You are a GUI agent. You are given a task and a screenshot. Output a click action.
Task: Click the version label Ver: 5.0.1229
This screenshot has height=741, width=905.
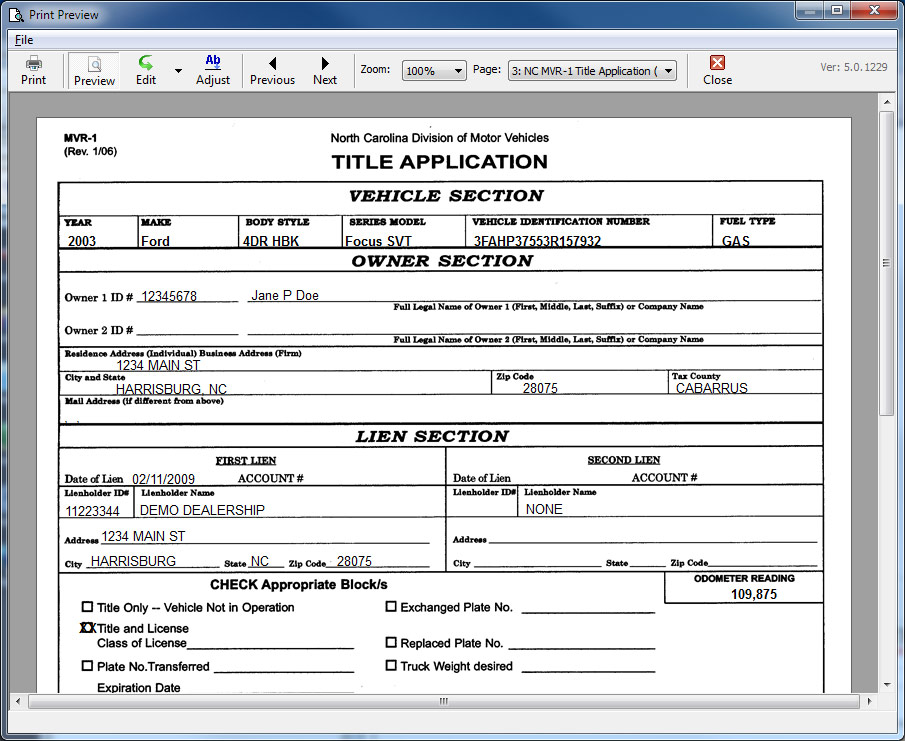tap(854, 67)
